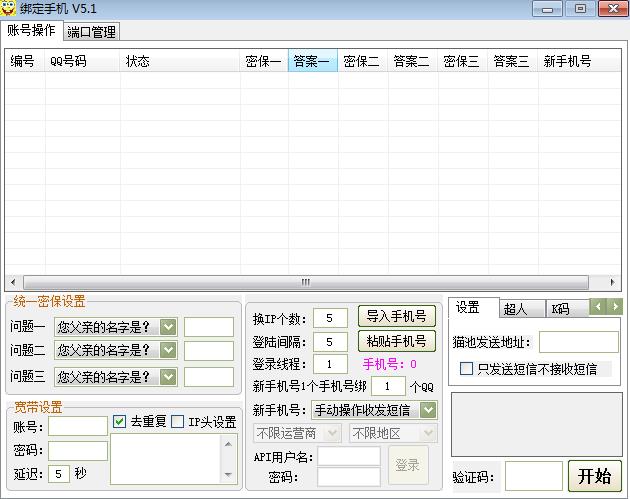Click 答案一 column header

click(313, 61)
